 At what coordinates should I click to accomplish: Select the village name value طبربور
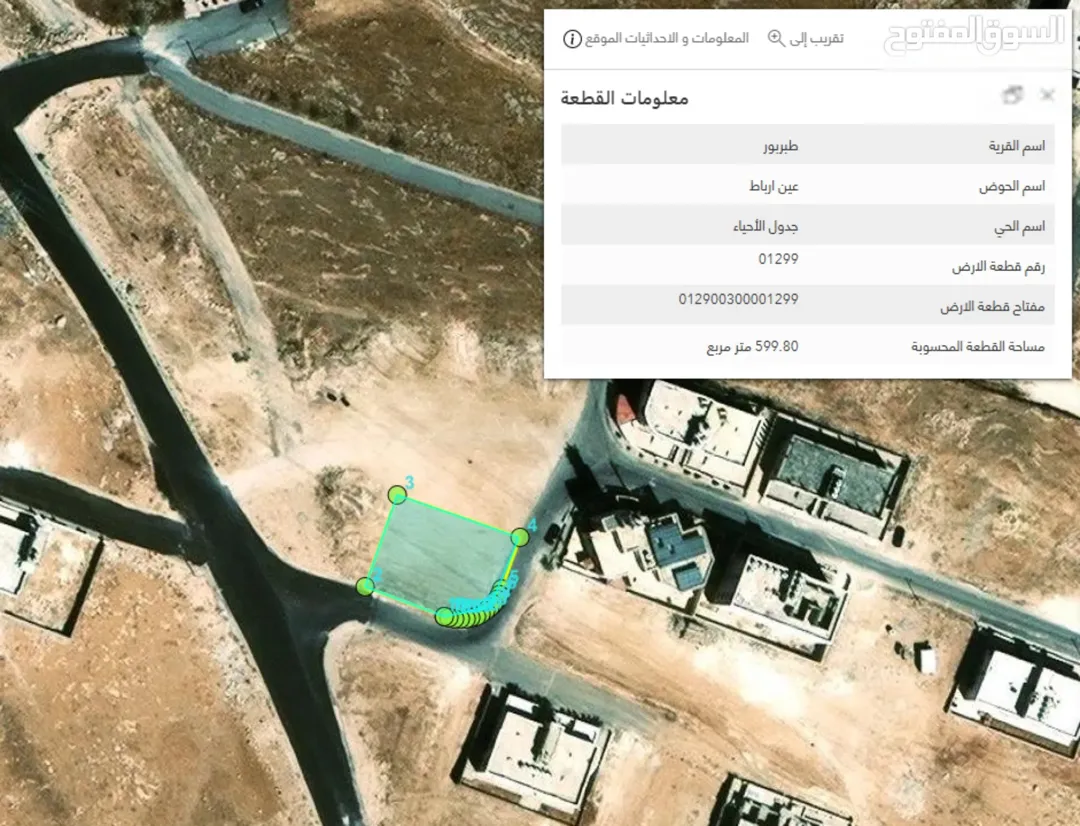coord(780,147)
